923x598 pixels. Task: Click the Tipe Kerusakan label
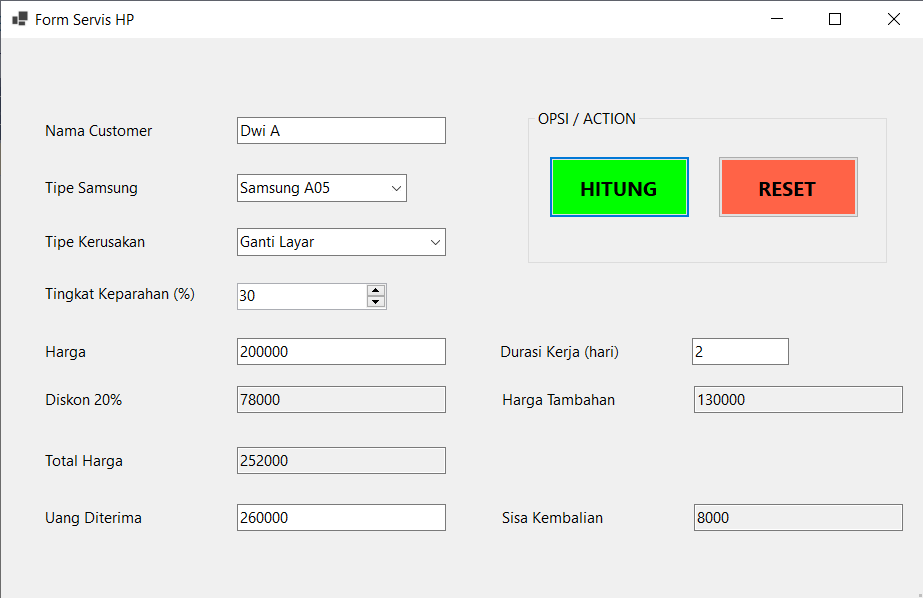click(95, 242)
